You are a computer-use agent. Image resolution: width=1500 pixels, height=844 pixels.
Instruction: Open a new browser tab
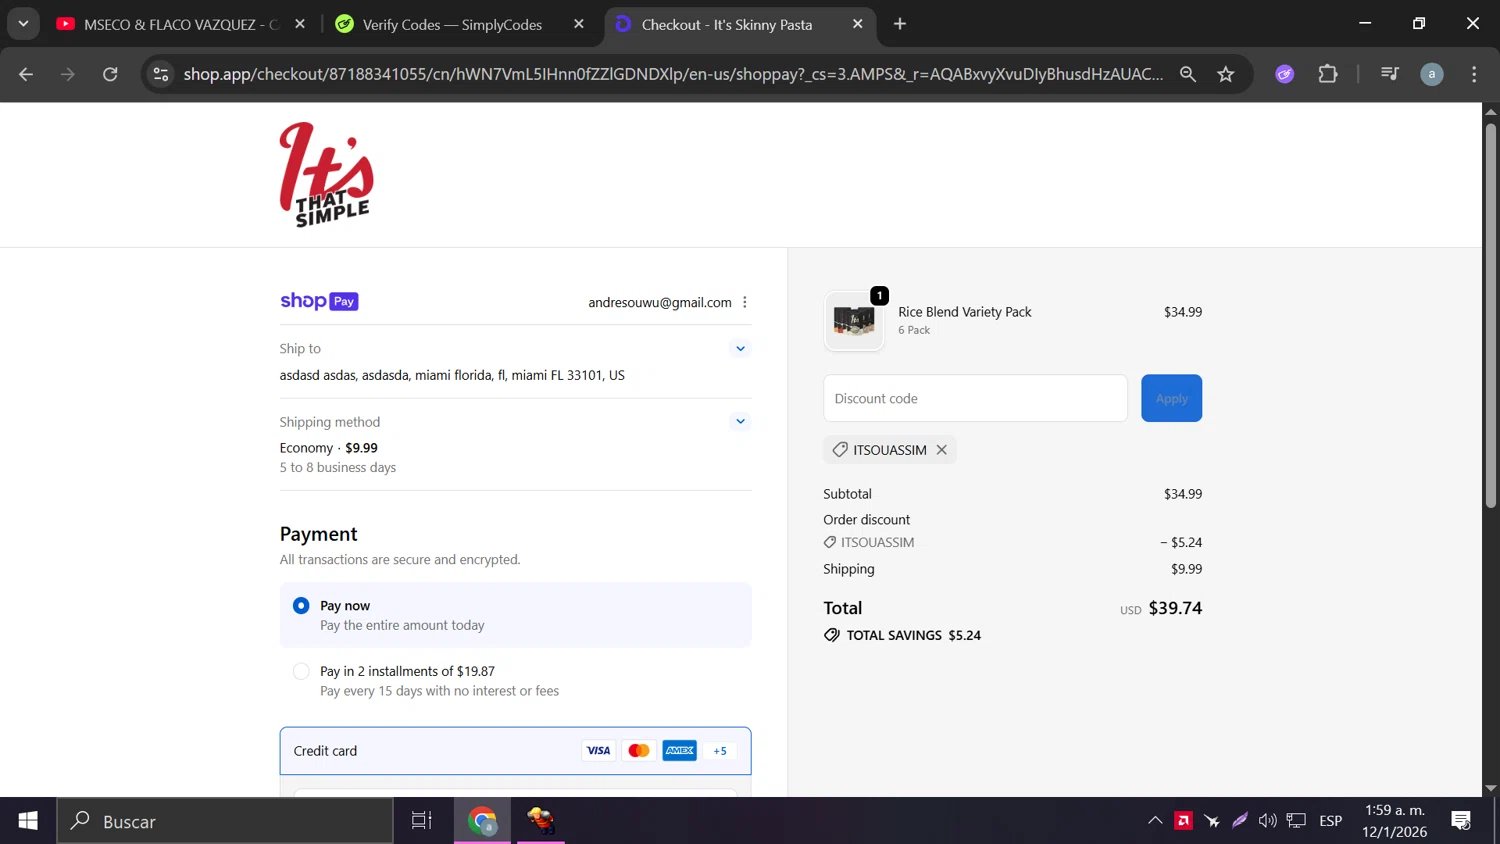click(900, 24)
